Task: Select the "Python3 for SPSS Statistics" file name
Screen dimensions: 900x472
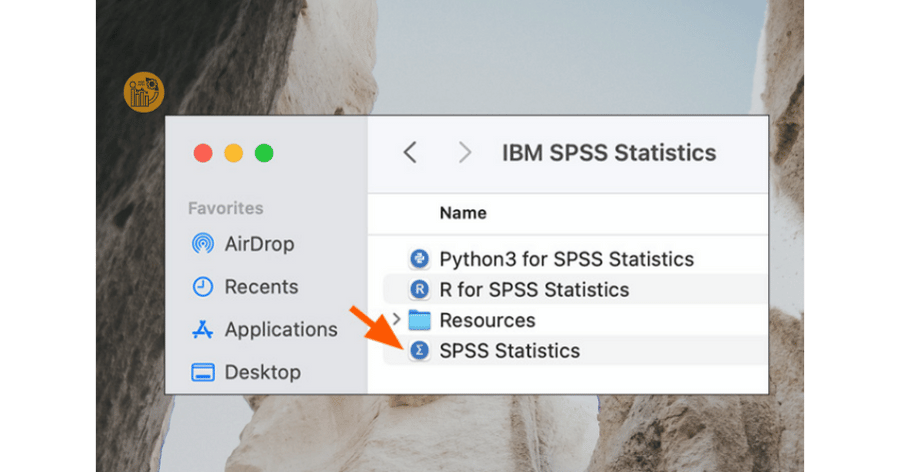Action: point(567,260)
